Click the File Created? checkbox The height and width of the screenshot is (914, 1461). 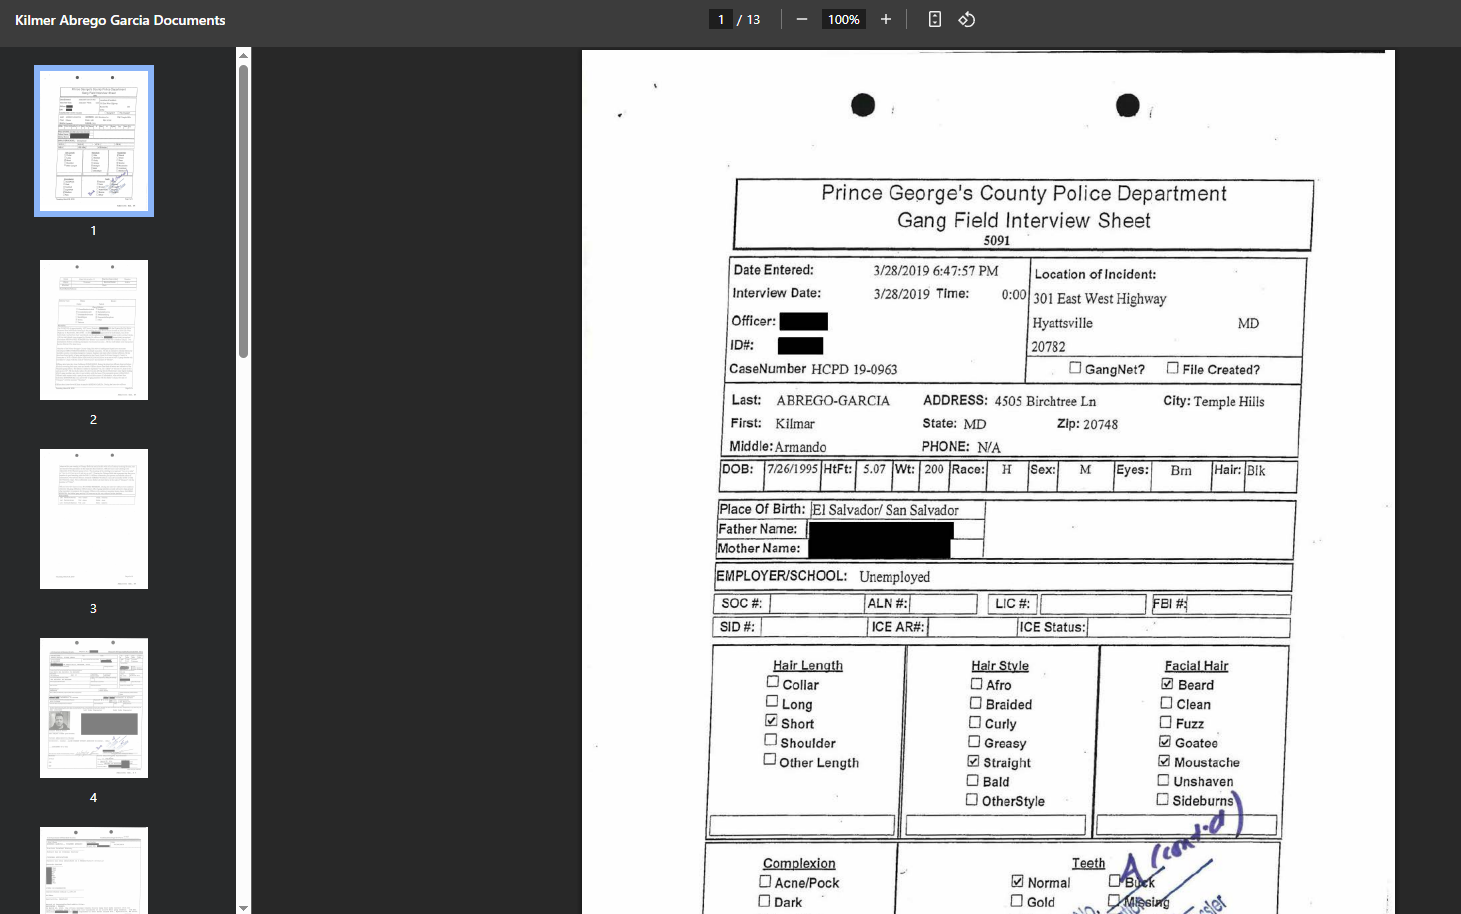click(x=1173, y=368)
